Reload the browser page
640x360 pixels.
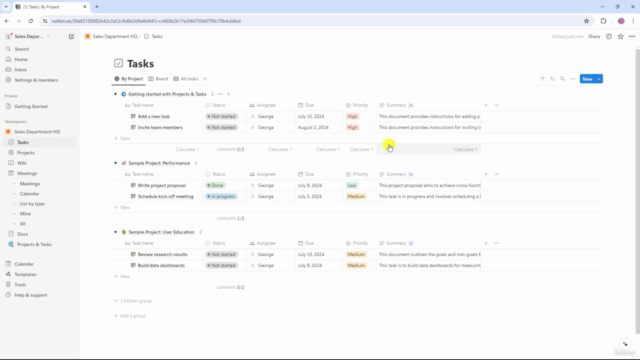(31, 21)
